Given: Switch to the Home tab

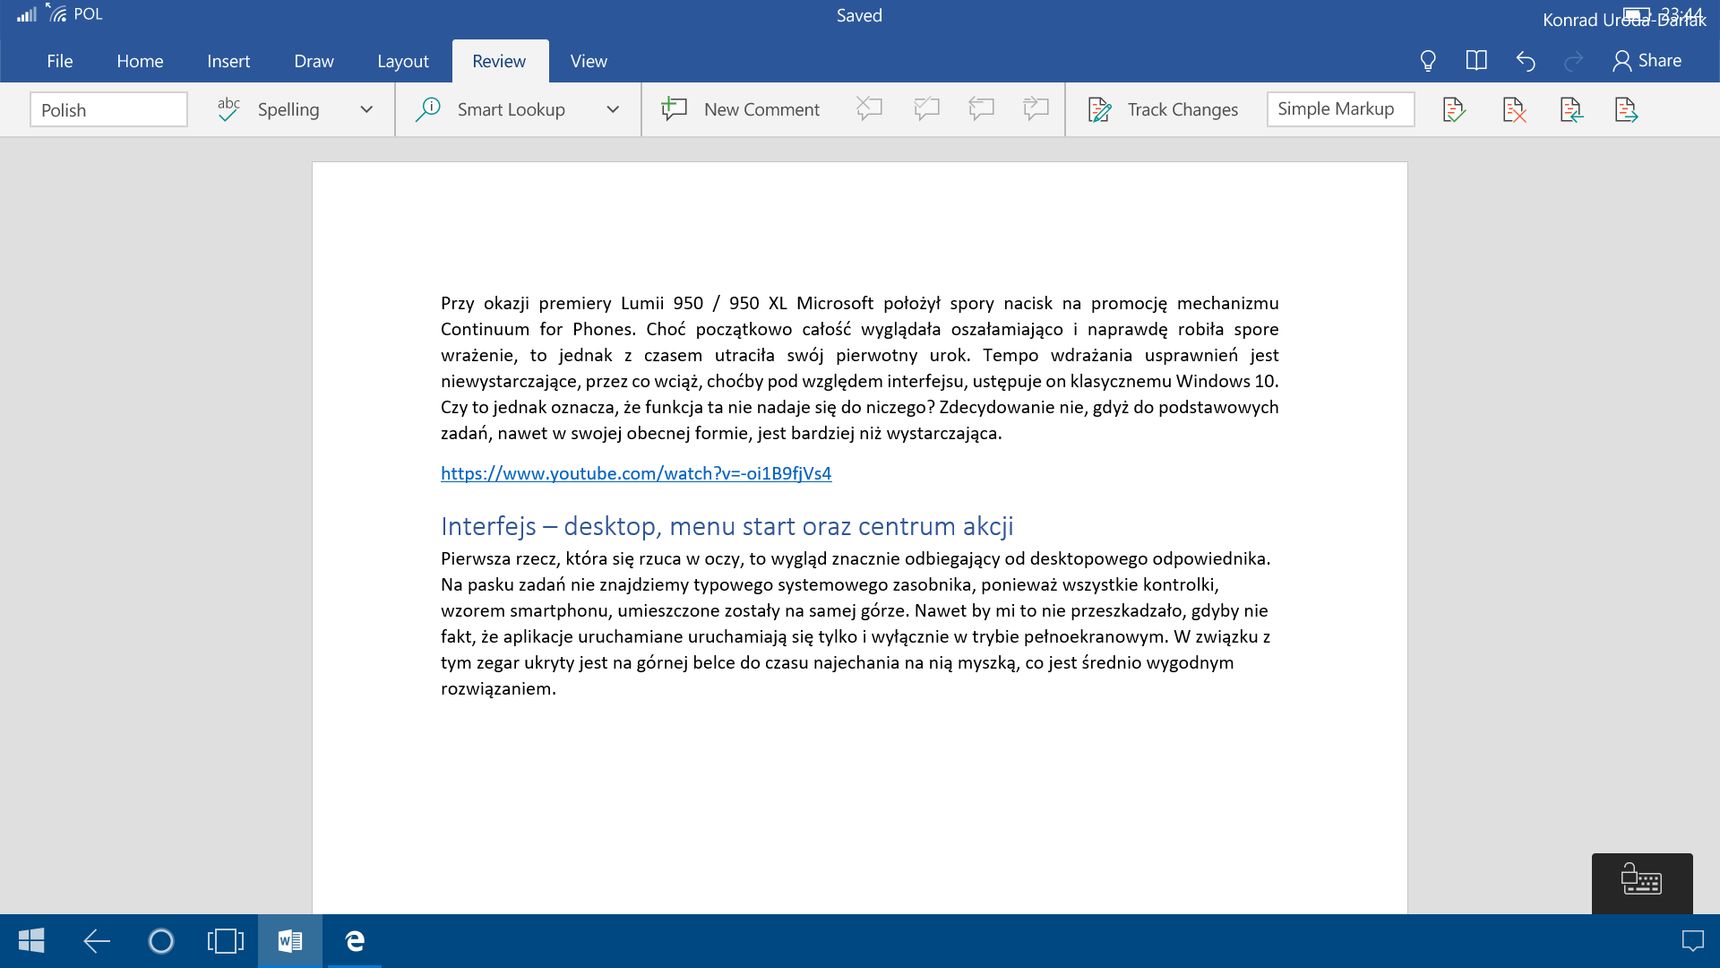Looking at the screenshot, I should pos(140,61).
